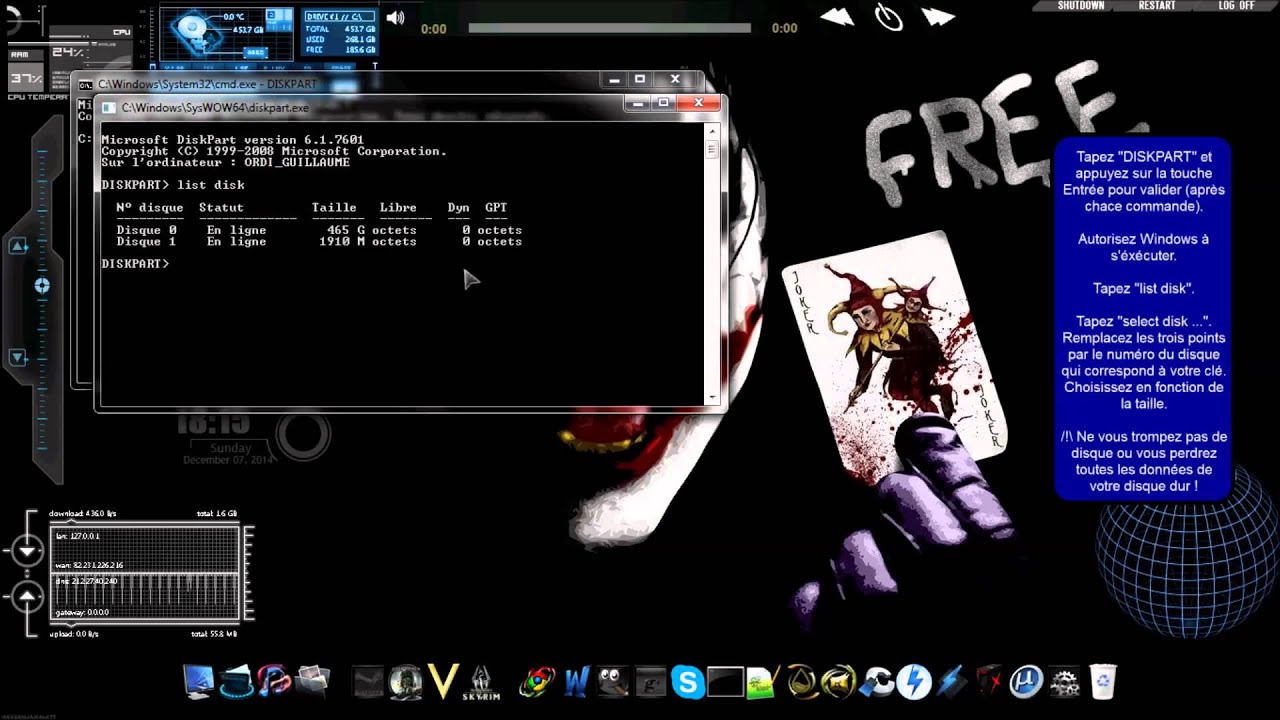This screenshot has width=1280, height=720.
Task: Open the slanted blue lightning dock icon
Action: tap(952, 682)
